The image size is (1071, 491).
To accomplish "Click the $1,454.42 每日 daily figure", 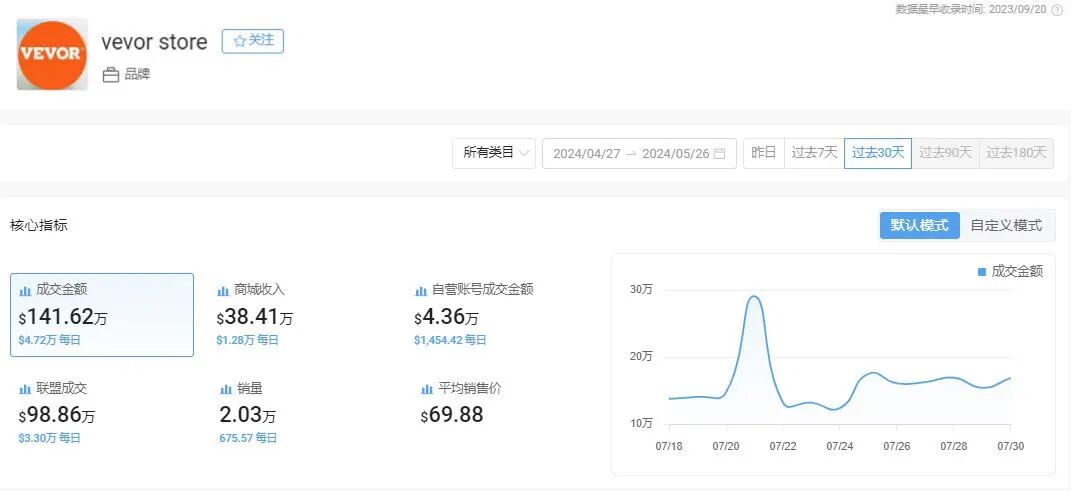I will tap(450, 339).
